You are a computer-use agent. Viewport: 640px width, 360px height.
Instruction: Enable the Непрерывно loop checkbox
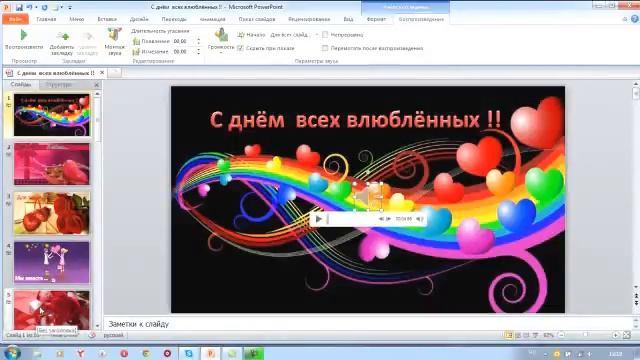coord(325,35)
